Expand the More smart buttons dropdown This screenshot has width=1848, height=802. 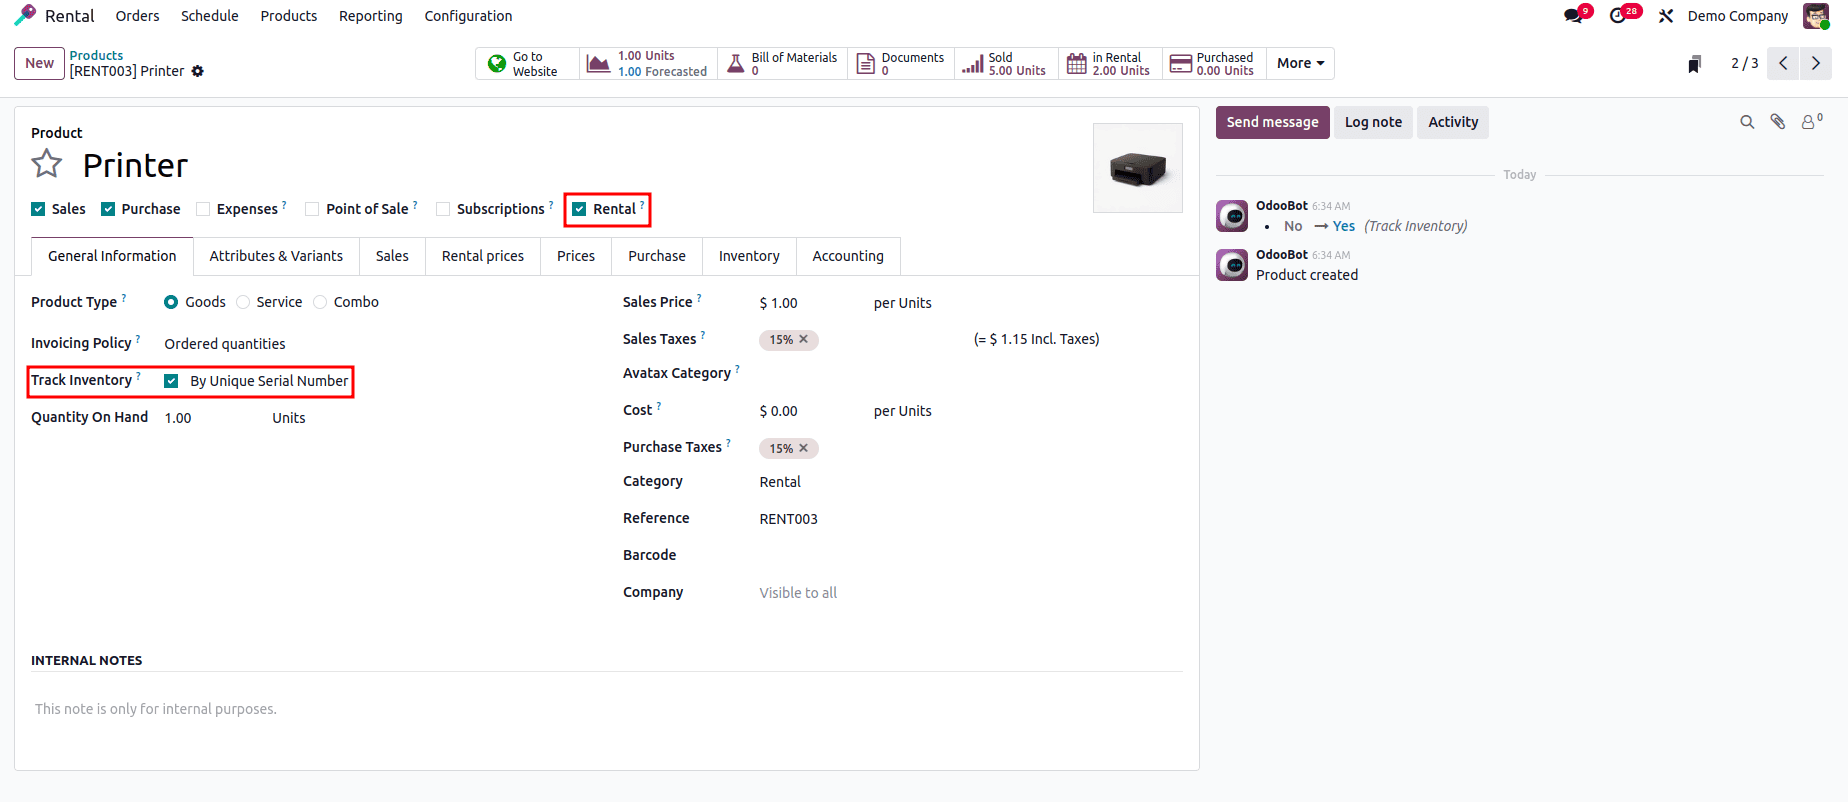click(x=1300, y=63)
